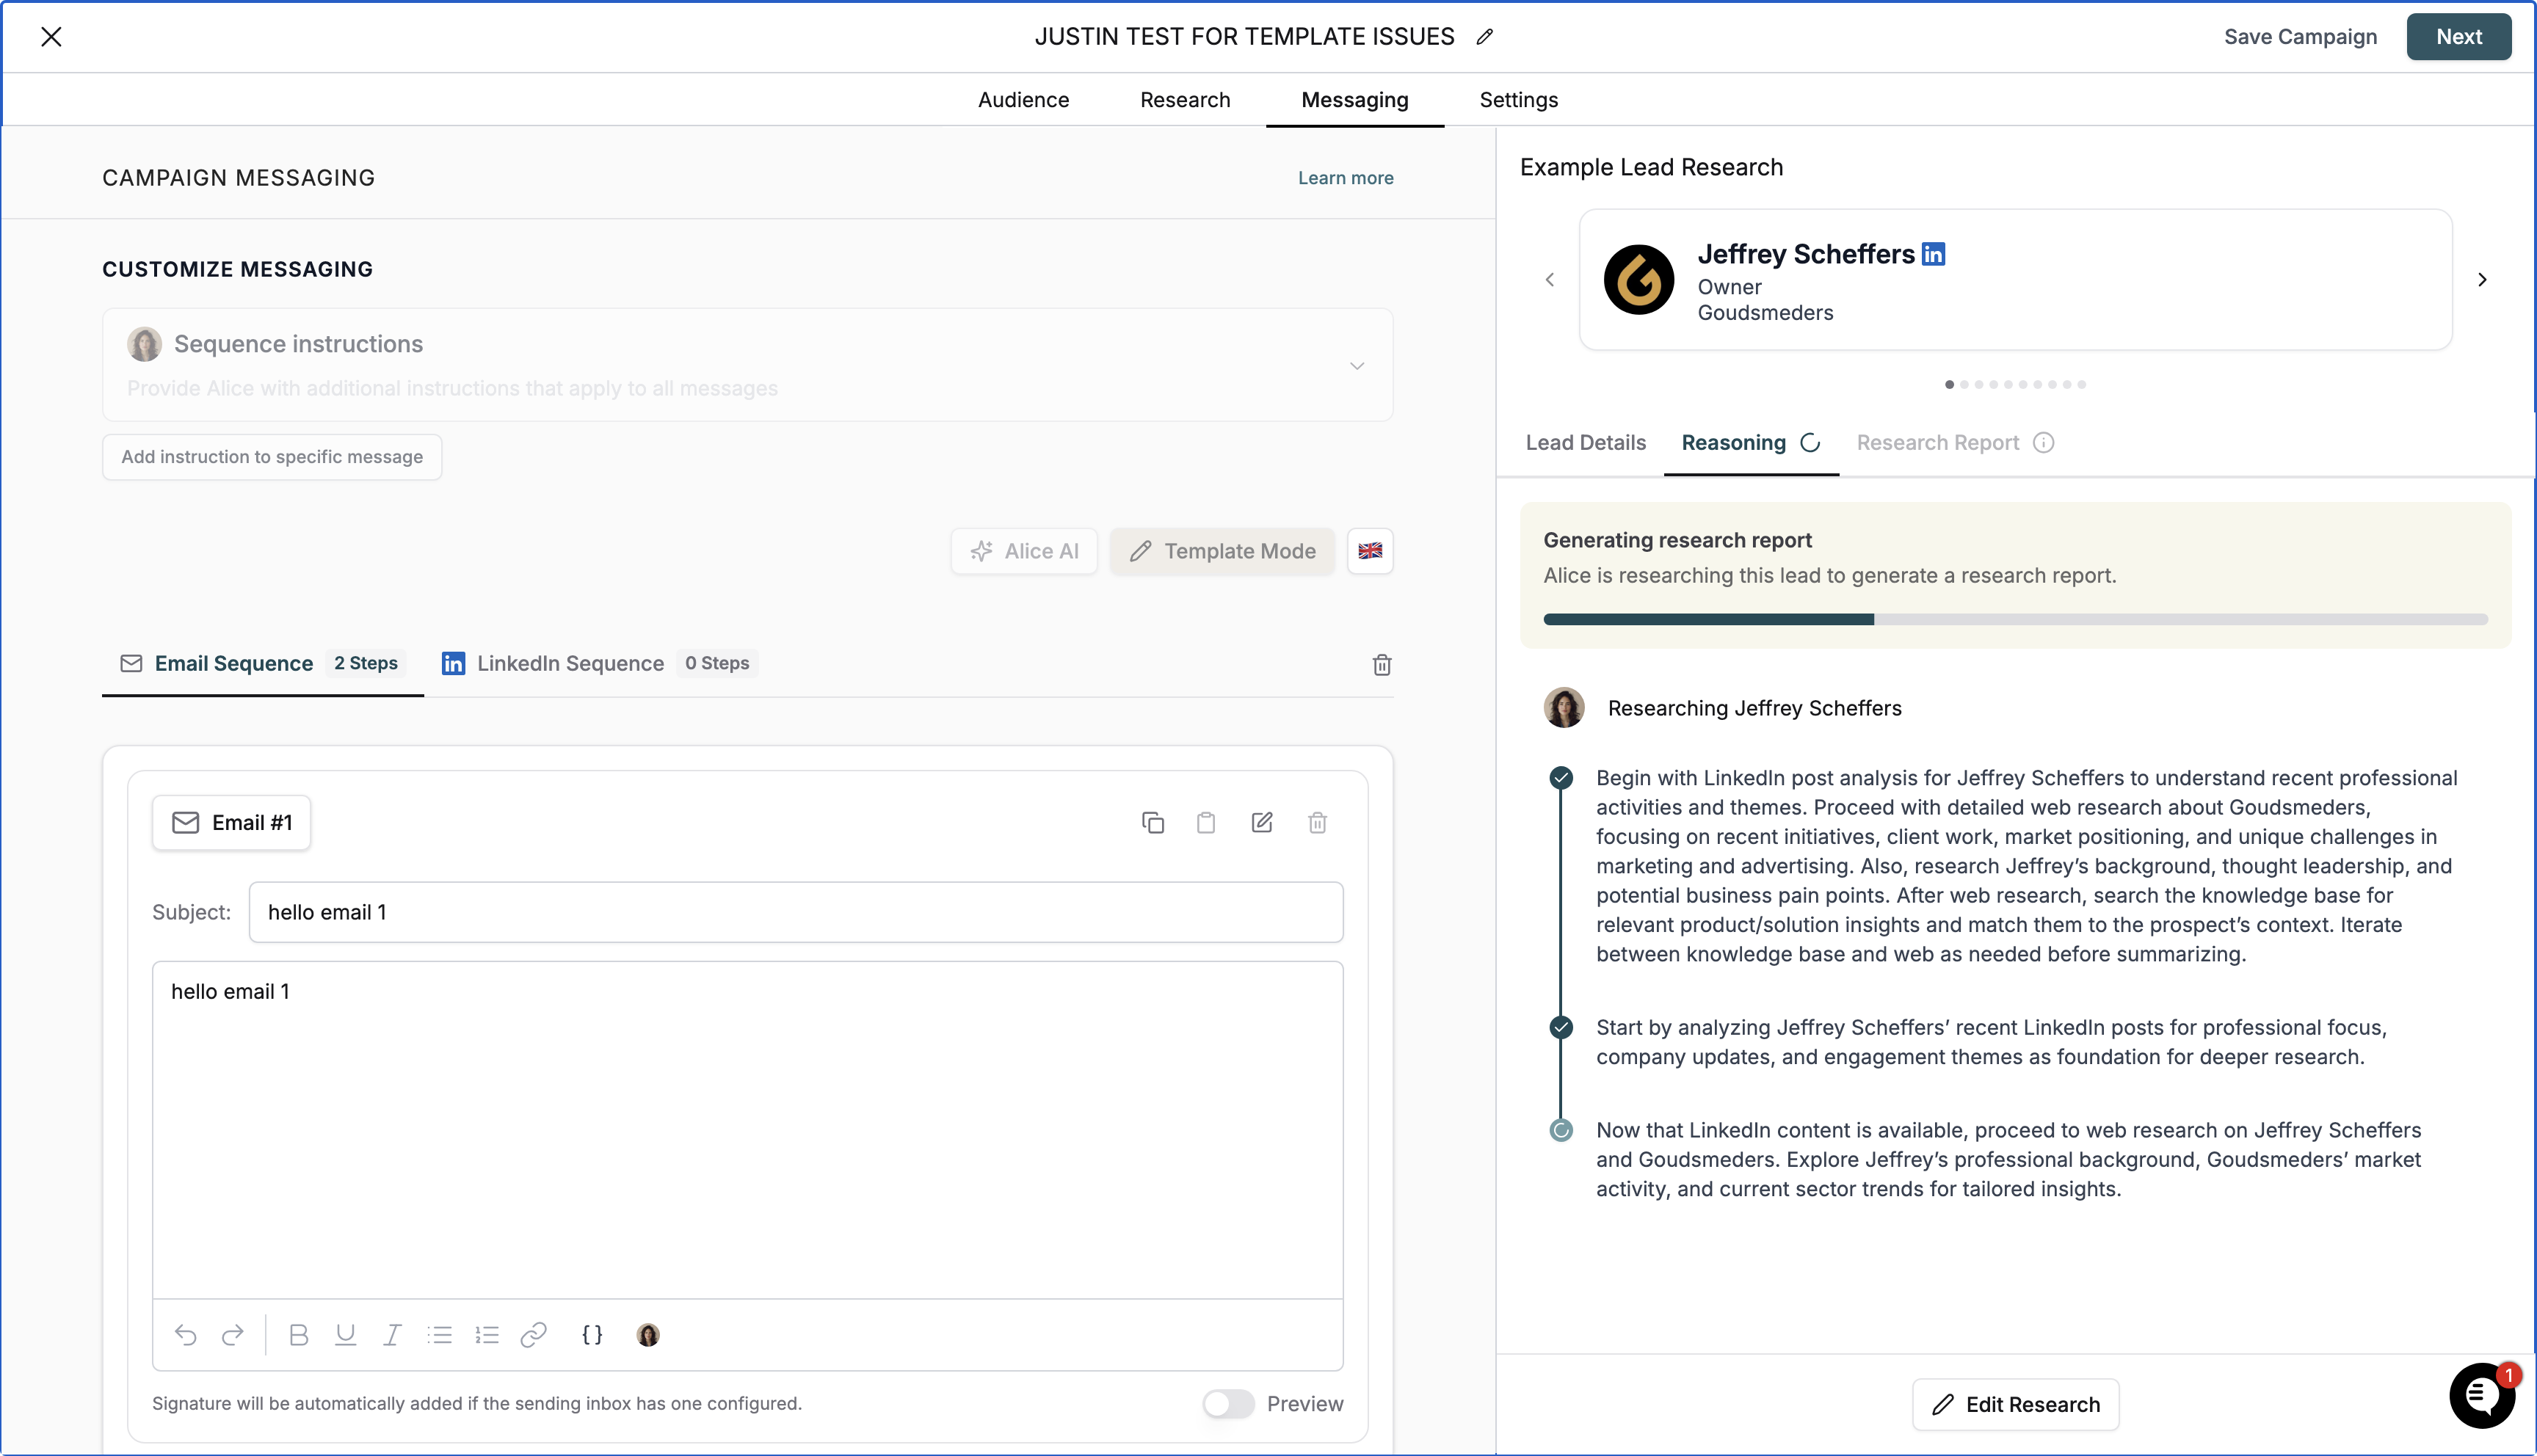The image size is (2537, 1456).
Task: Duplicate Email #1 using the copy icon
Action: click(x=1153, y=822)
